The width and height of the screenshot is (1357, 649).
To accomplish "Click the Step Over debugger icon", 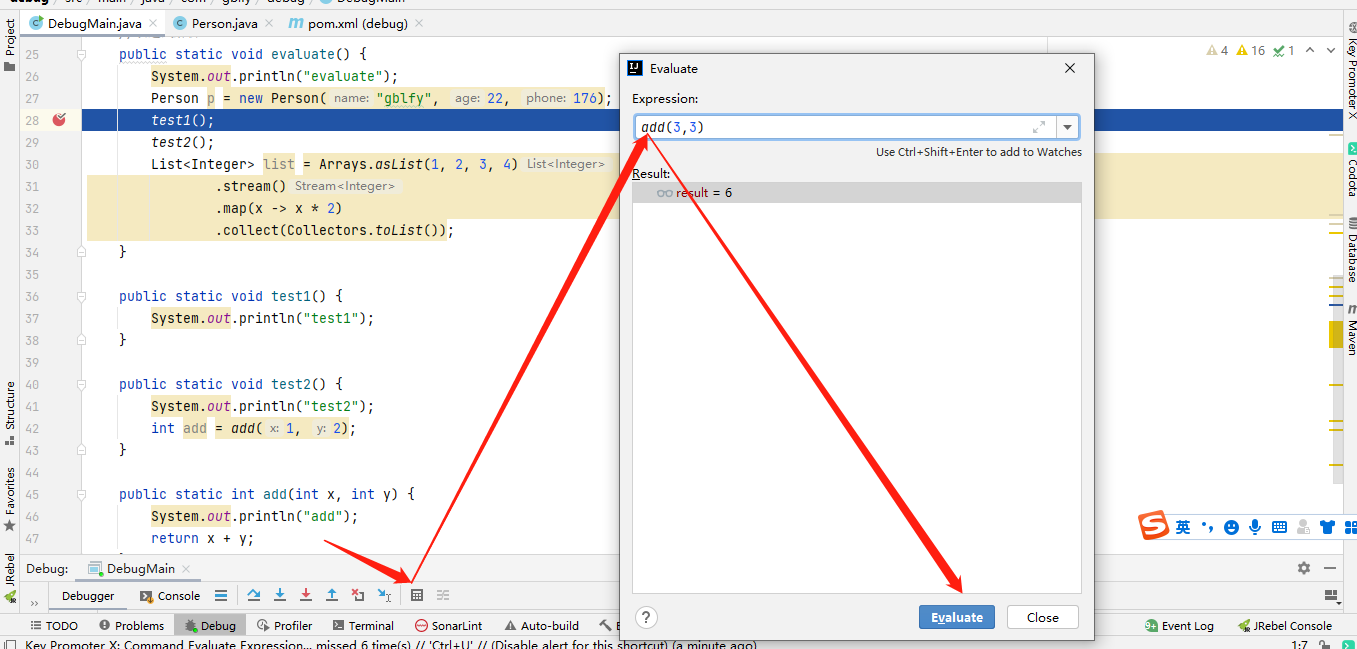I will tap(254, 595).
